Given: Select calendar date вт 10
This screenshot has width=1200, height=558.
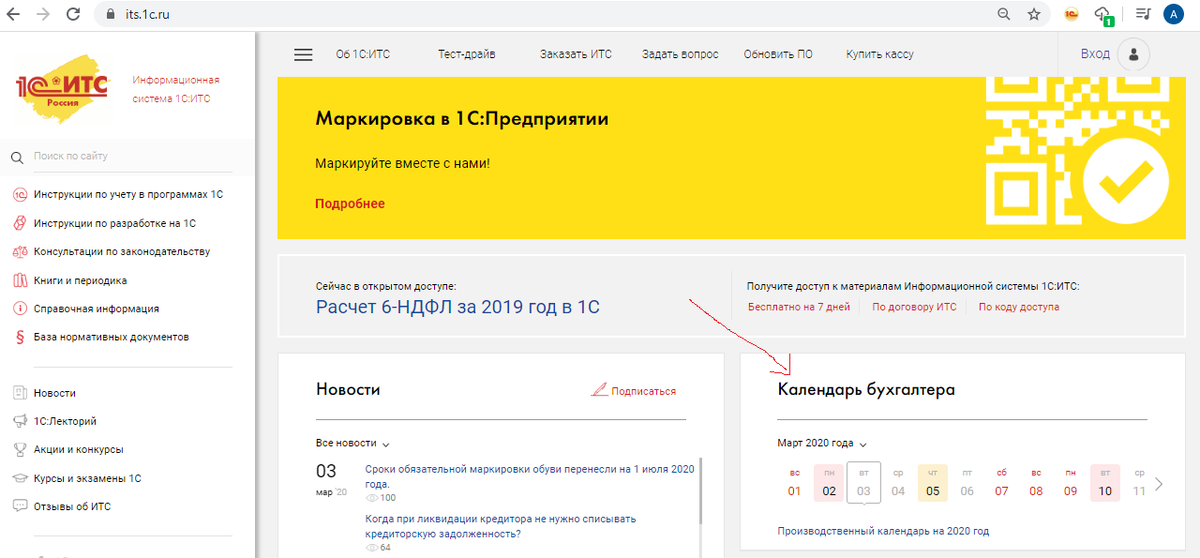Looking at the screenshot, I should [1105, 482].
